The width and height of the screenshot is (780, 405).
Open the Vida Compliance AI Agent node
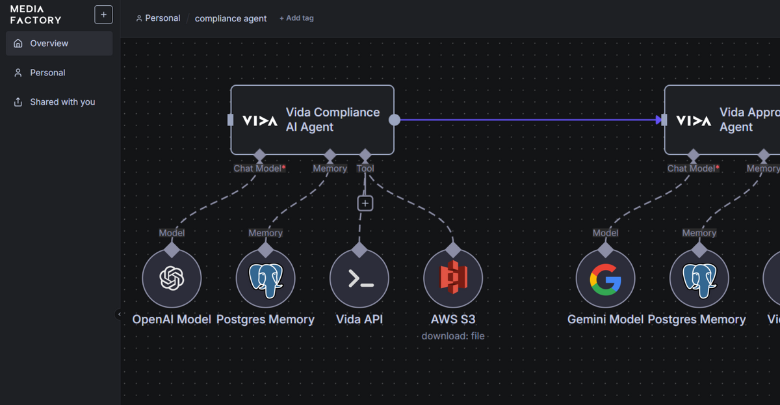312,120
